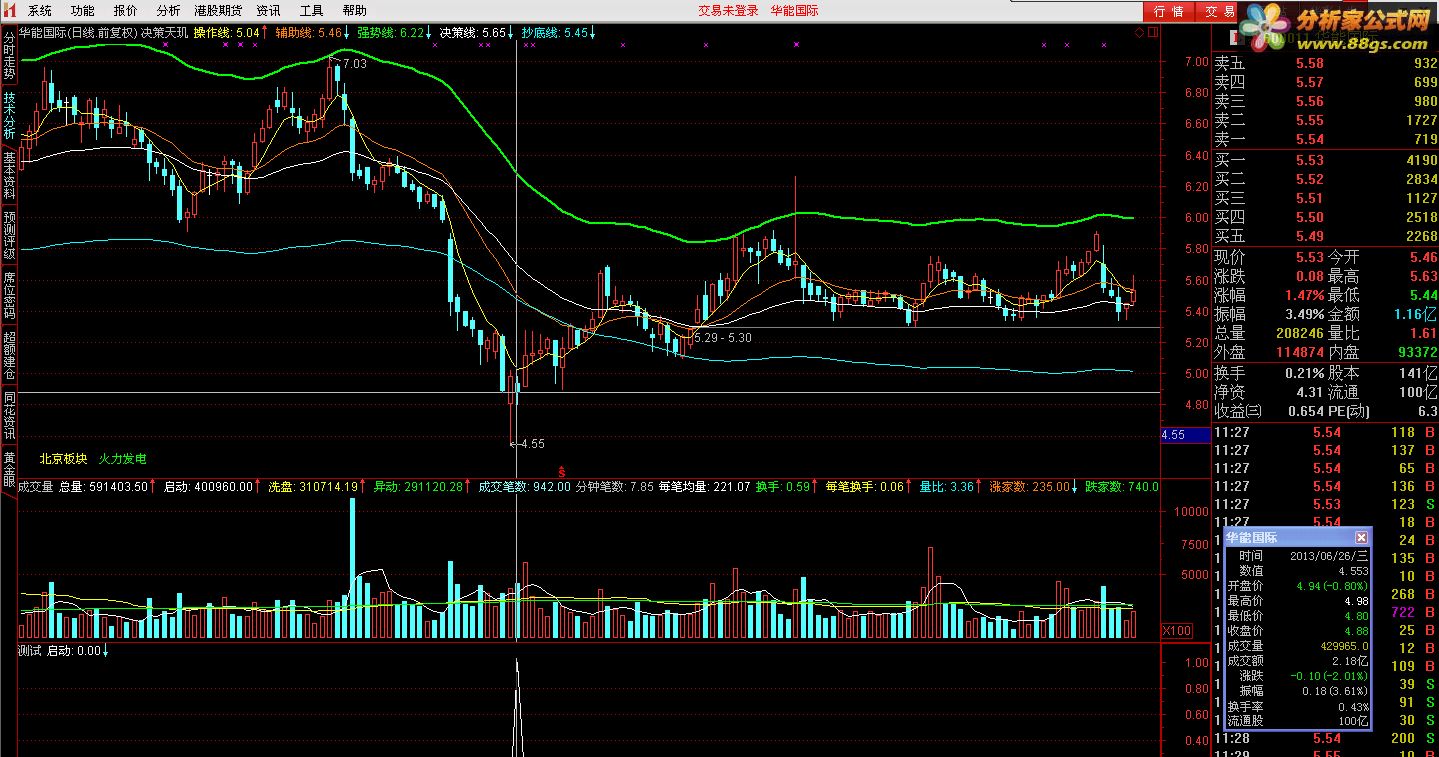Click the 卖五 order book row
The width and height of the screenshot is (1439, 757).
[1325, 64]
